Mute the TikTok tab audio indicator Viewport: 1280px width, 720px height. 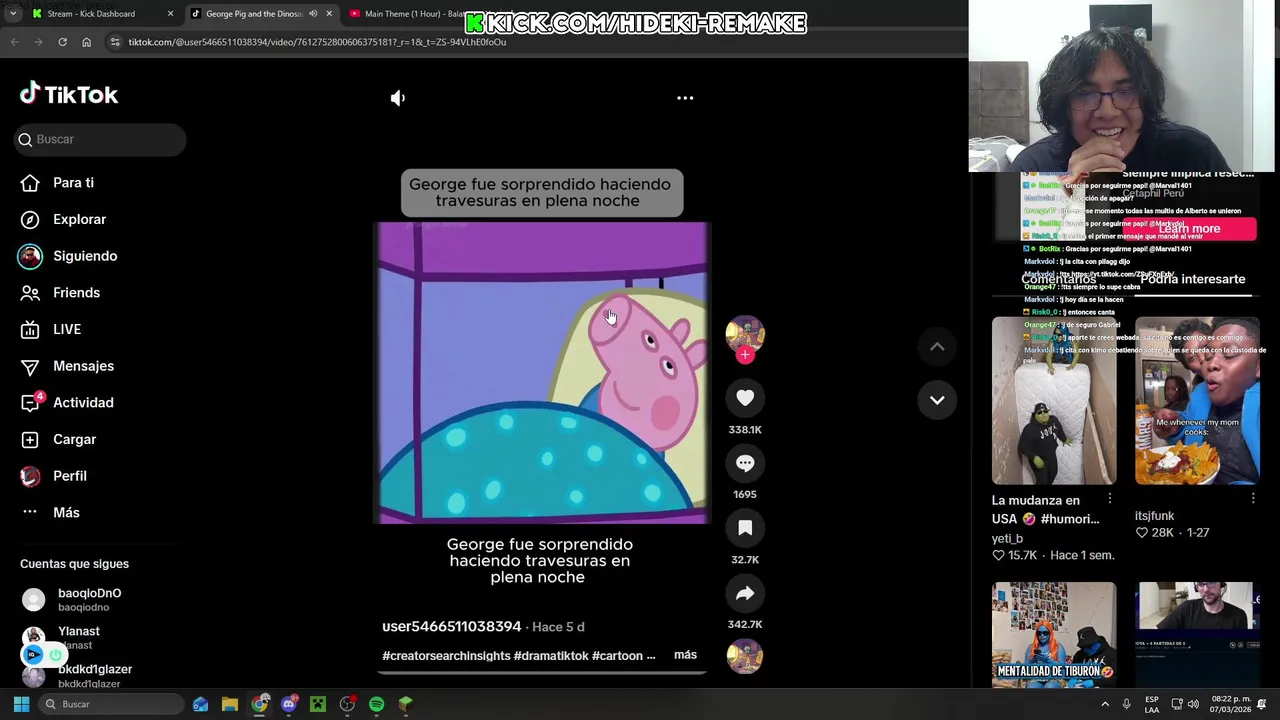(313, 14)
